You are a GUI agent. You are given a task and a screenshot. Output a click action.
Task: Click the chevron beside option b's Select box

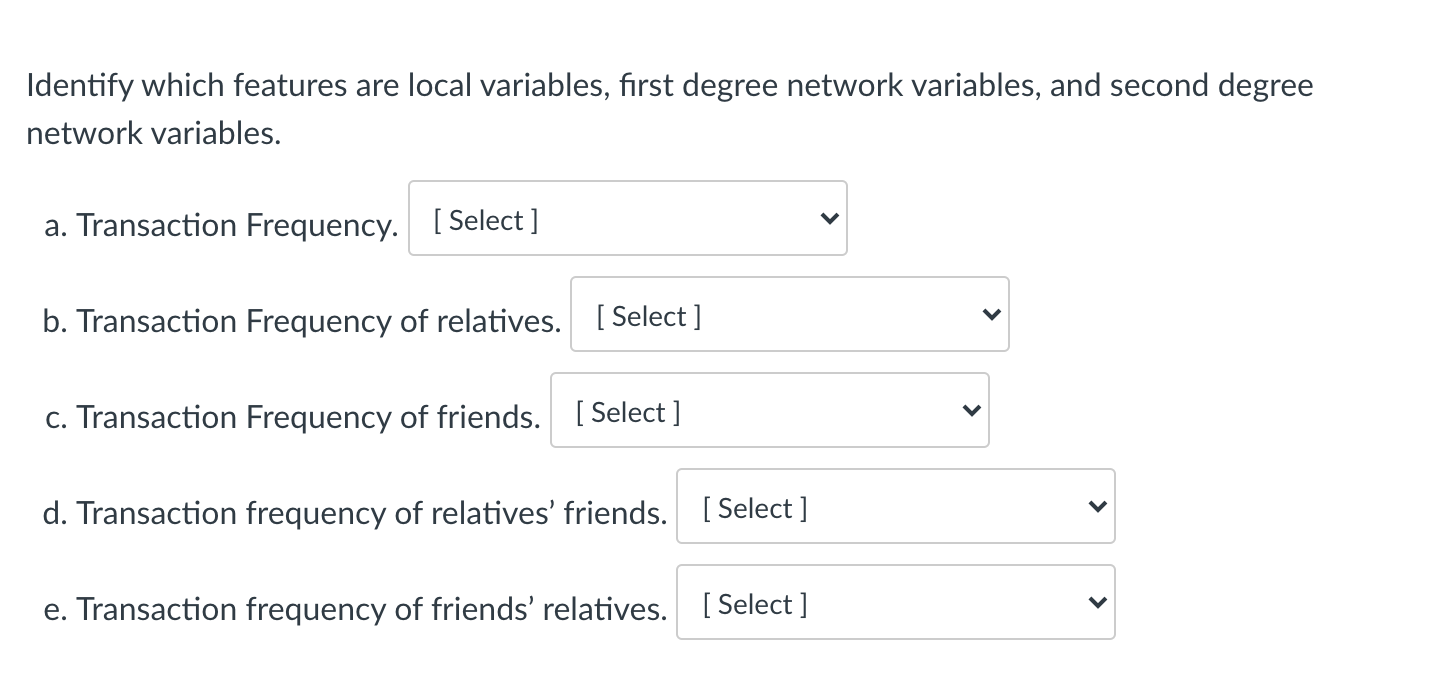(x=991, y=314)
